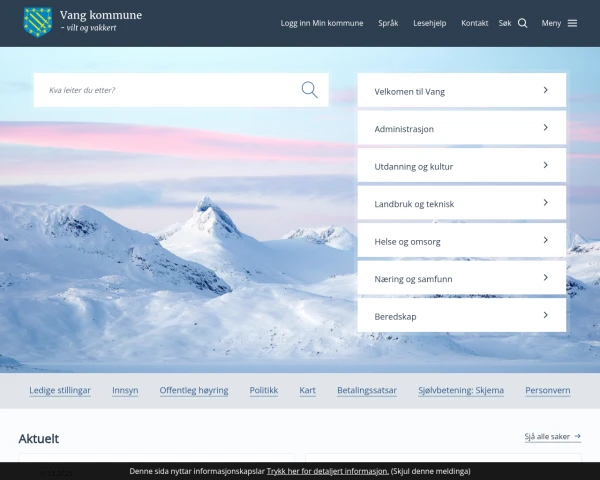Image resolution: width=600 pixels, height=480 pixels.
Task: Click the Vang kommune coat of arms logo
Action: (x=38, y=21)
